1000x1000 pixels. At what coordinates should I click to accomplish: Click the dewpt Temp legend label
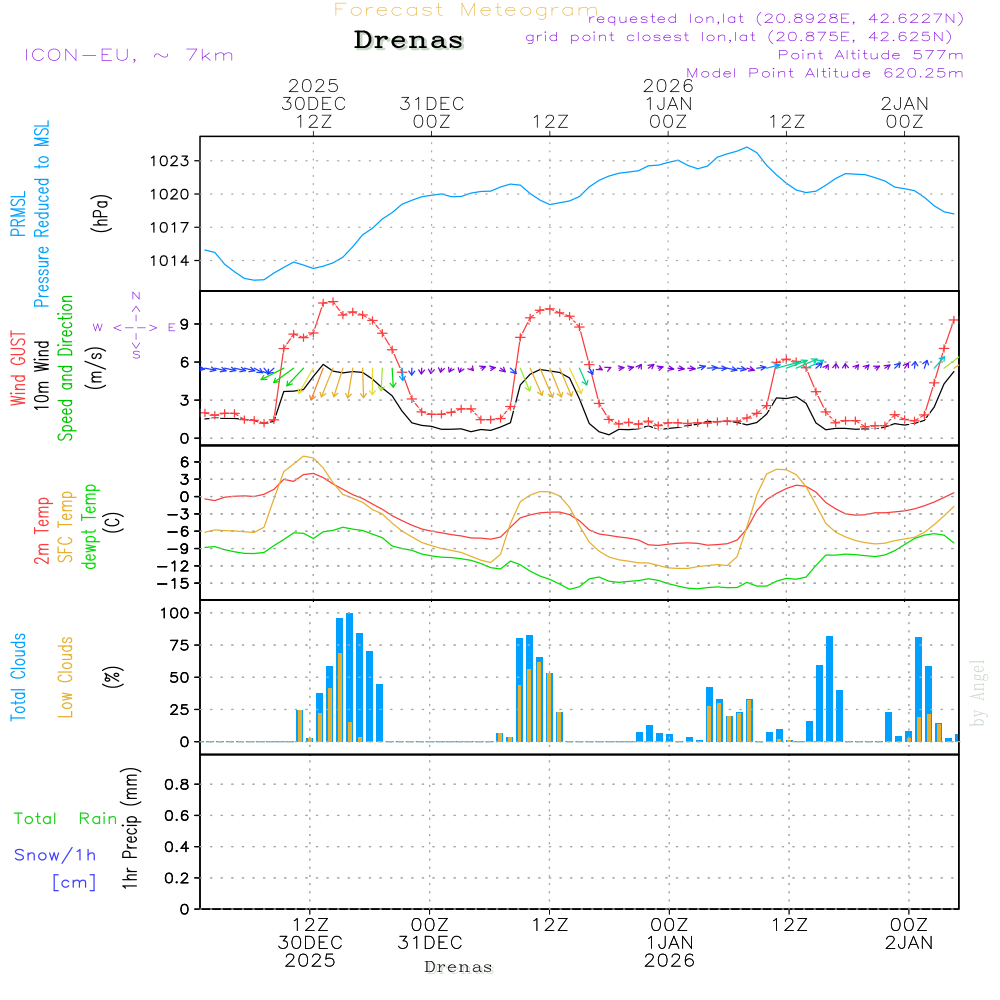(x=90, y=527)
